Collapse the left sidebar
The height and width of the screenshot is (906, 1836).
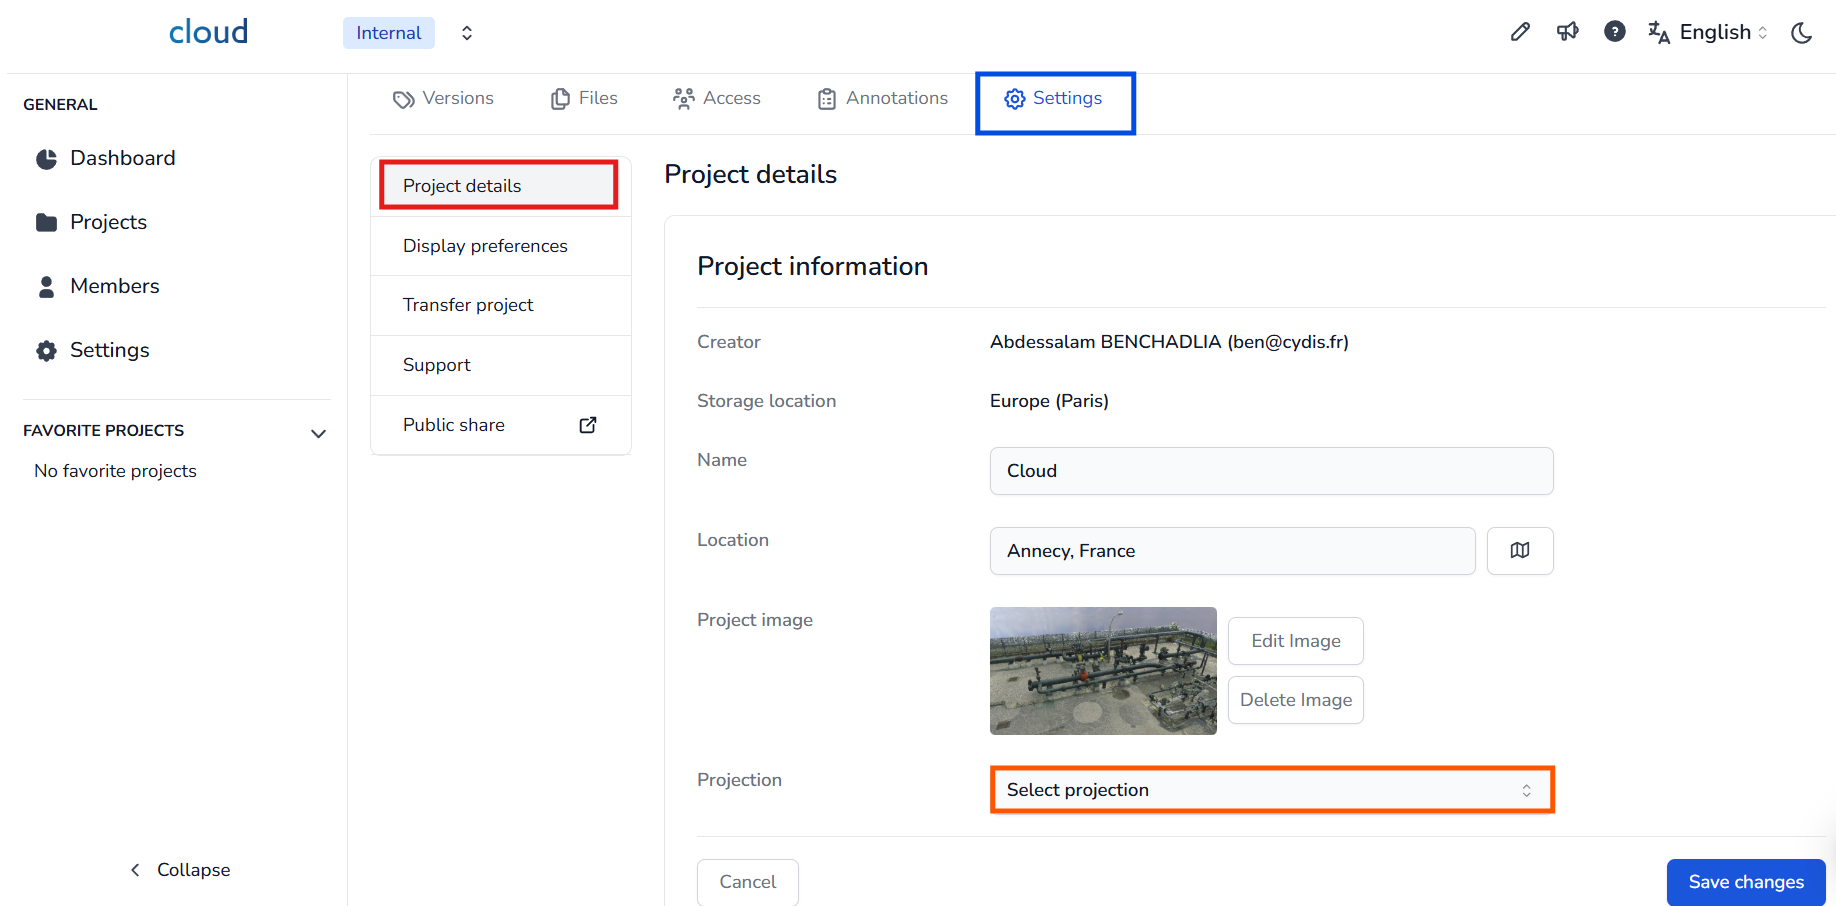tap(181, 870)
